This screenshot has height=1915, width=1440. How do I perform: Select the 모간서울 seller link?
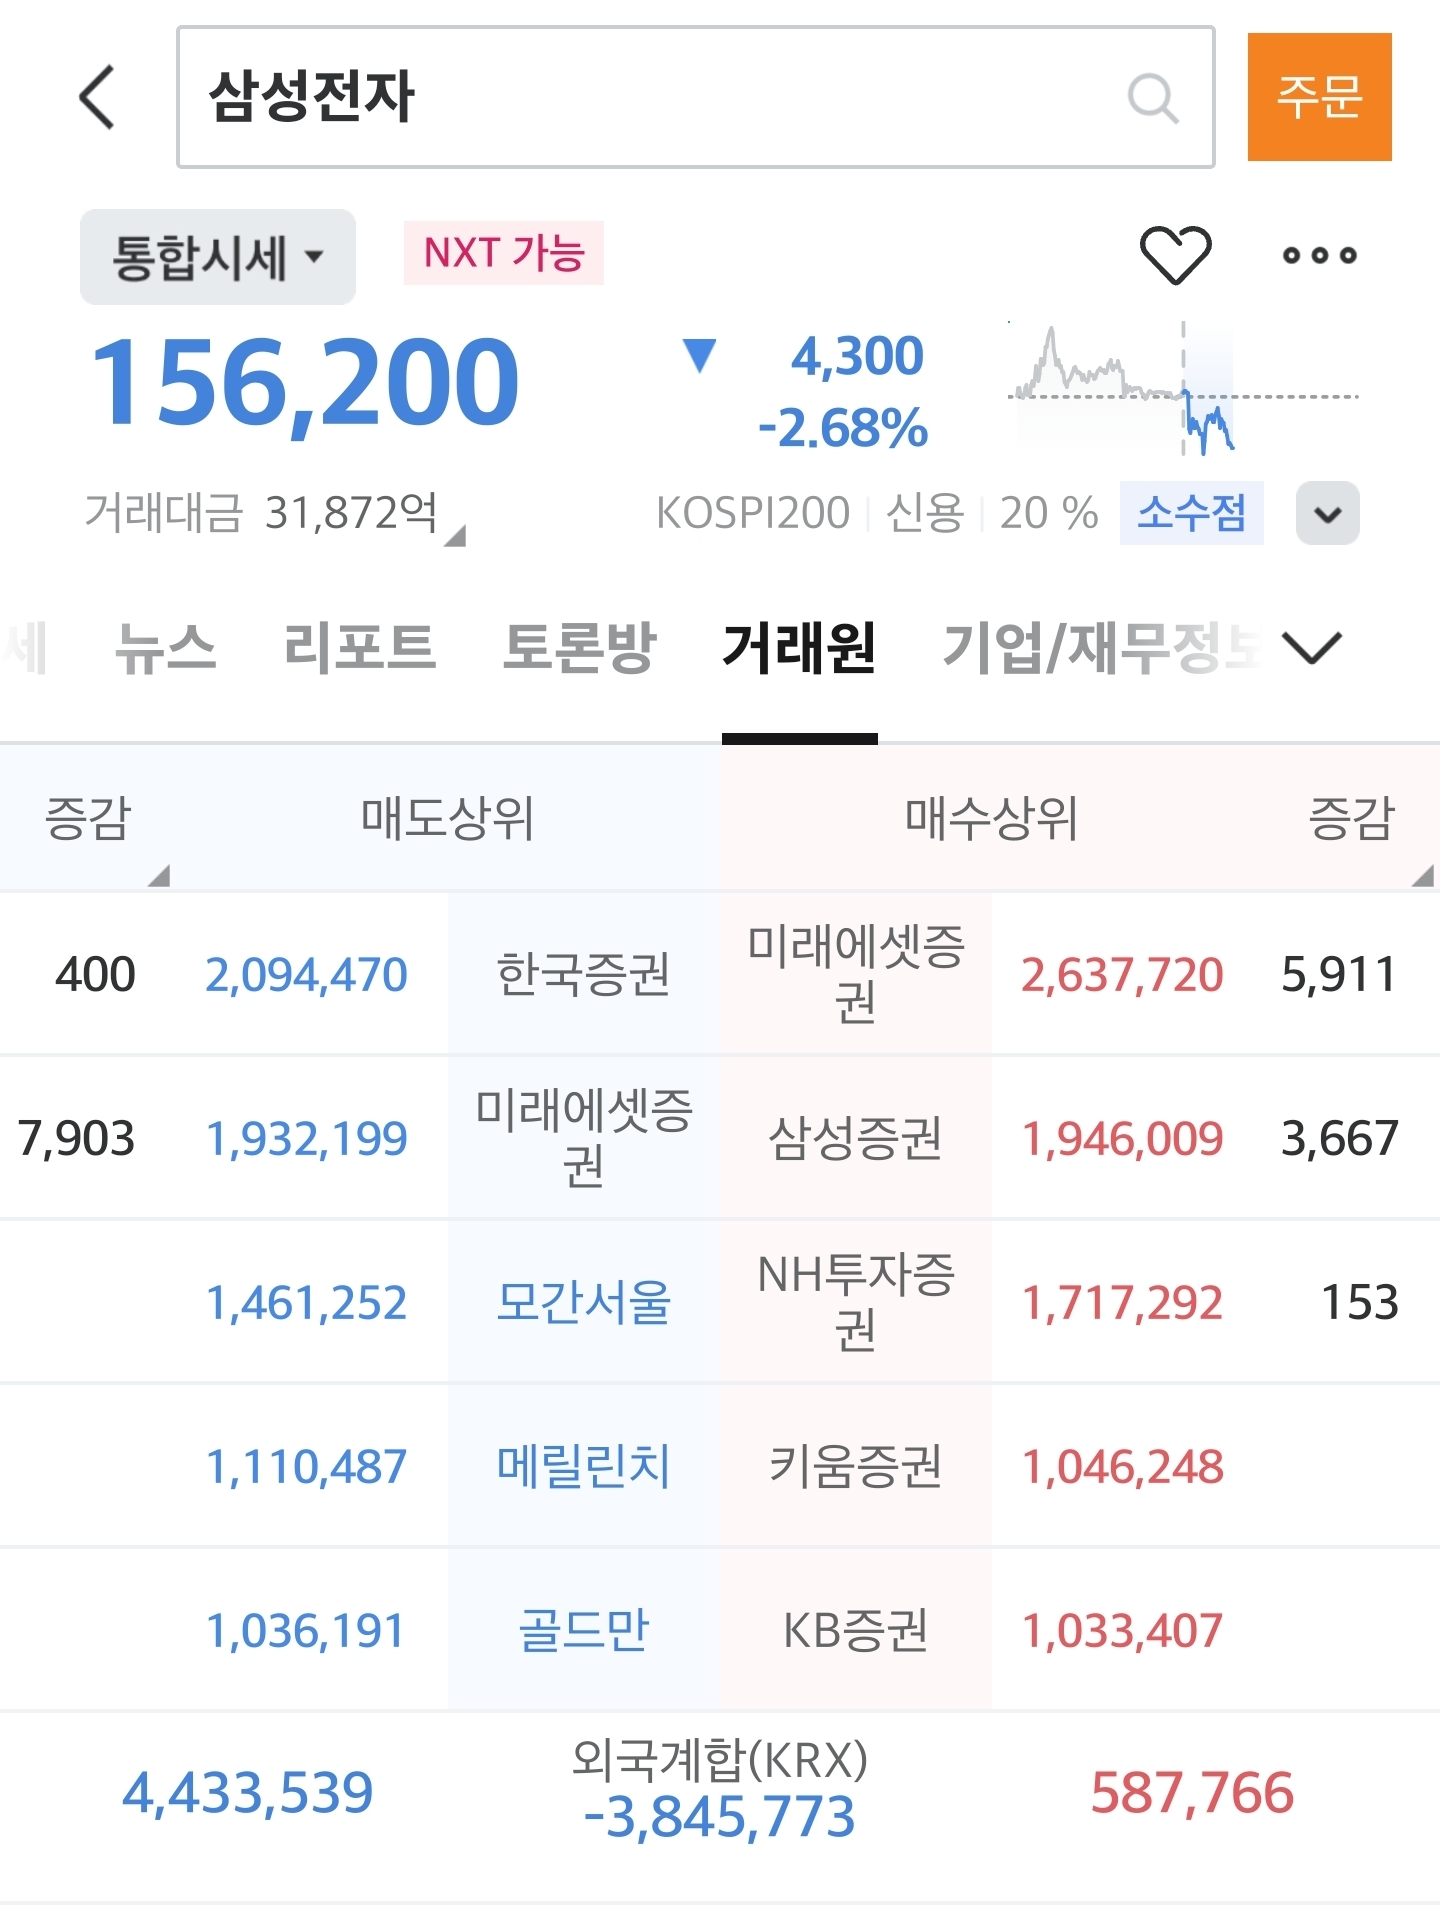583,1303
